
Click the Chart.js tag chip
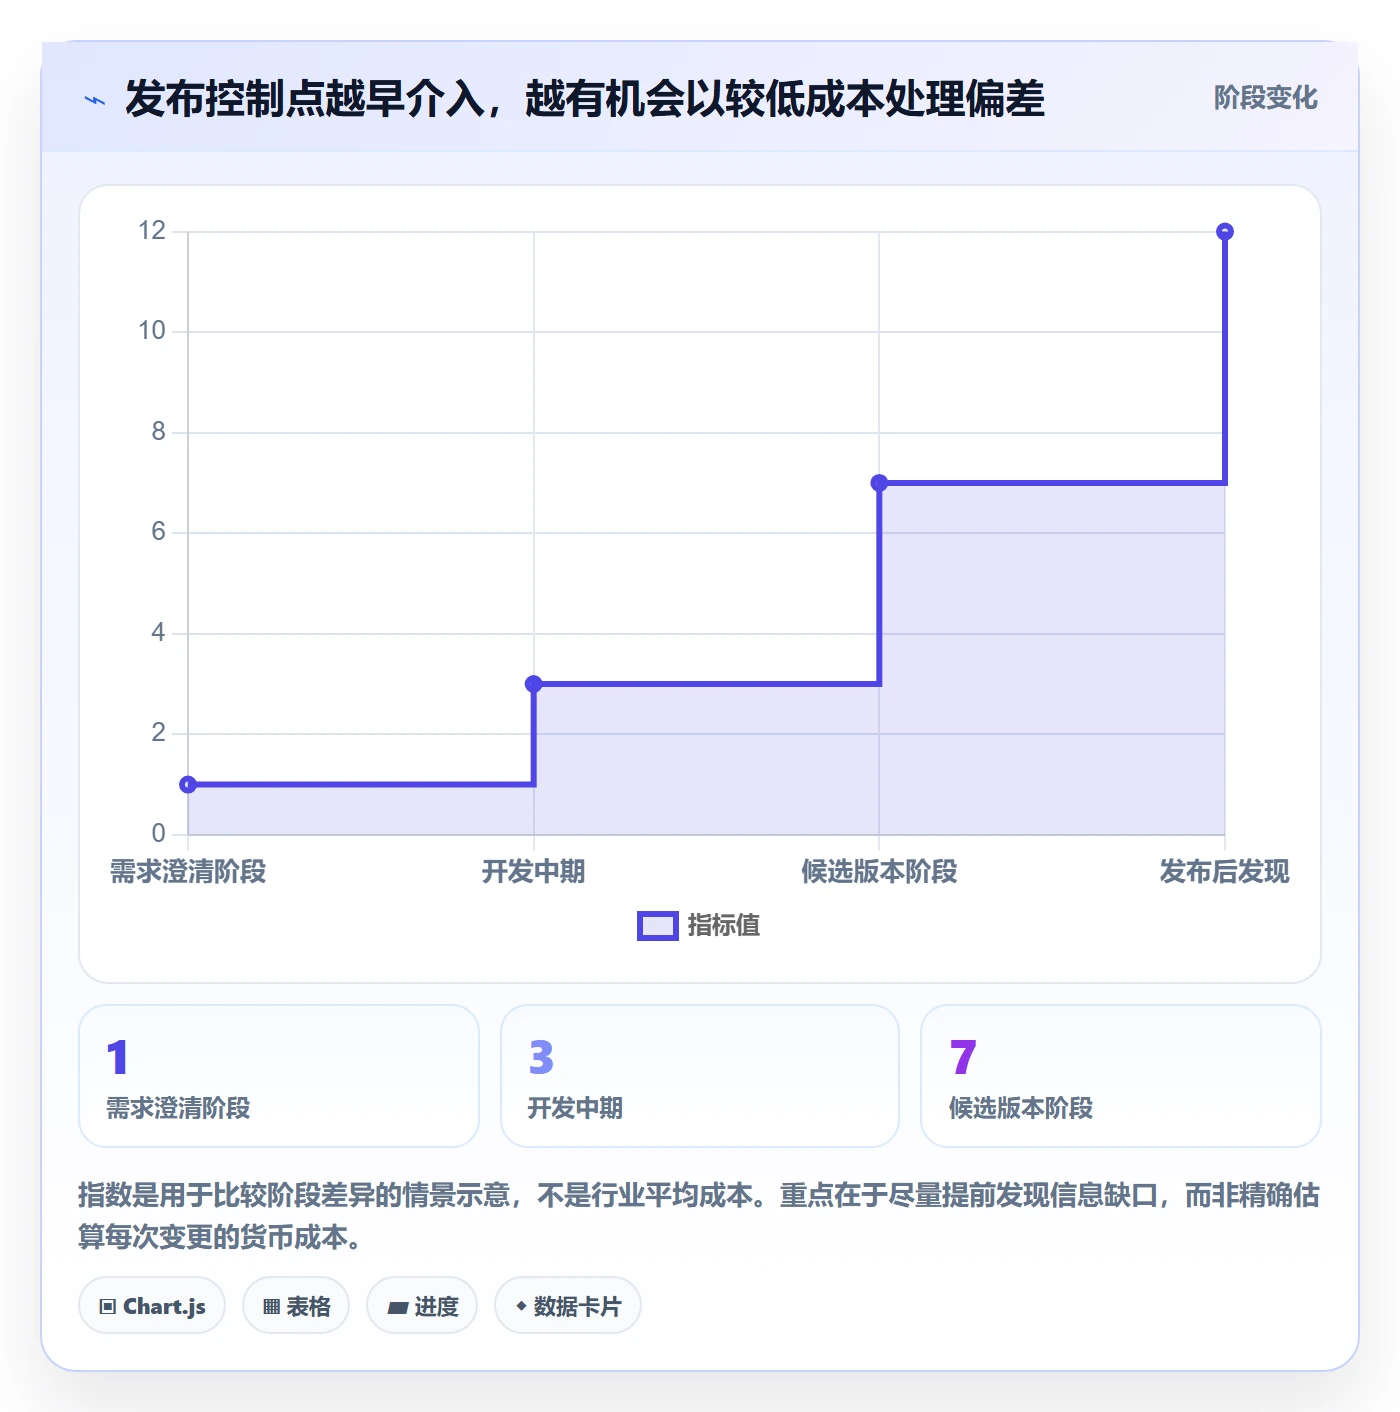click(152, 1305)
